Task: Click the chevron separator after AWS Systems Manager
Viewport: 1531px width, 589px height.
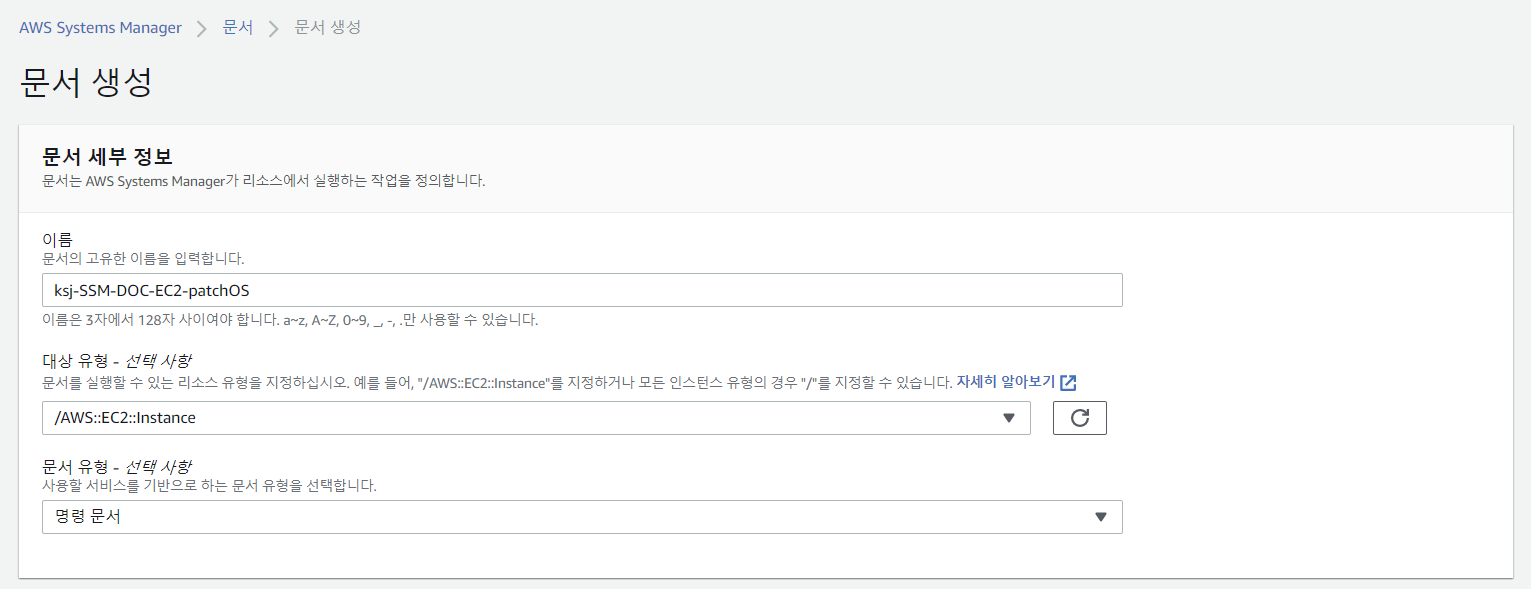Action: 203,28
